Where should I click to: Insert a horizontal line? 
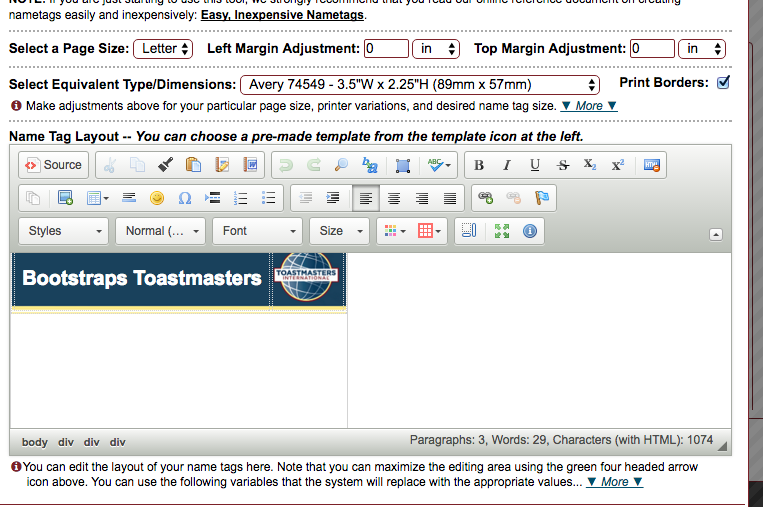click(x=129, y=198)
